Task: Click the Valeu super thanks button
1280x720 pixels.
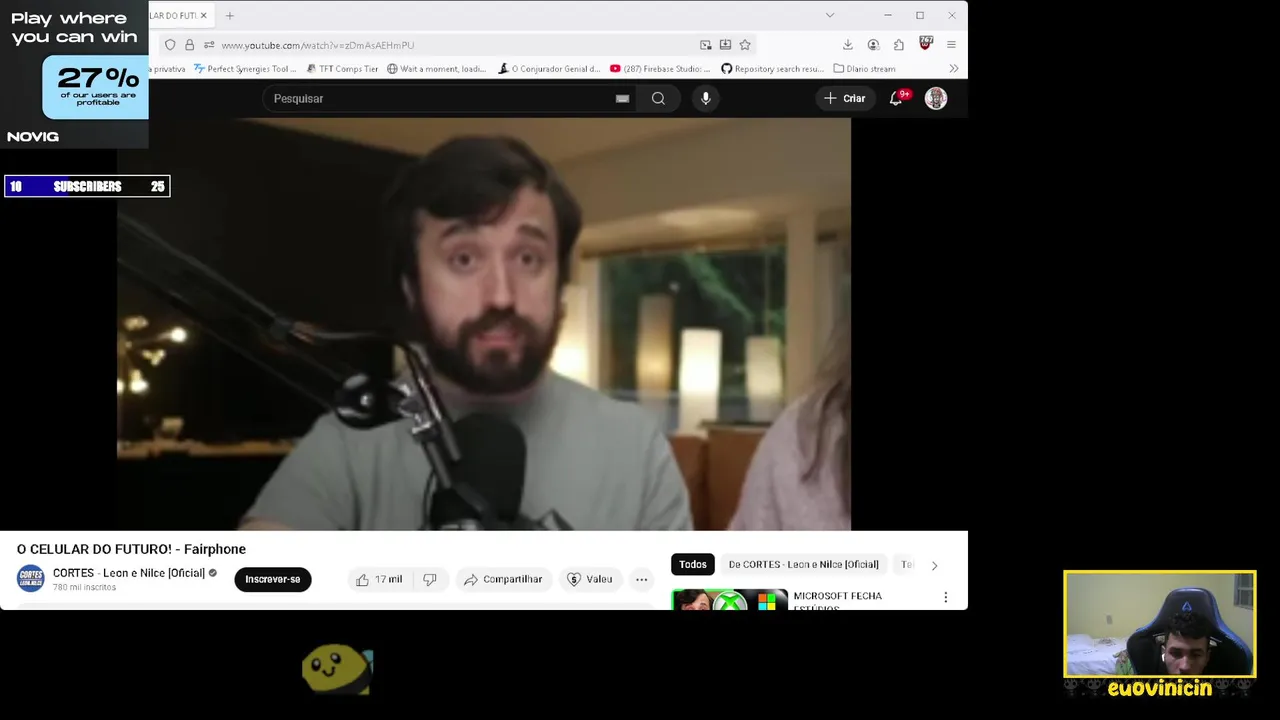Action: tap(589, 579)
